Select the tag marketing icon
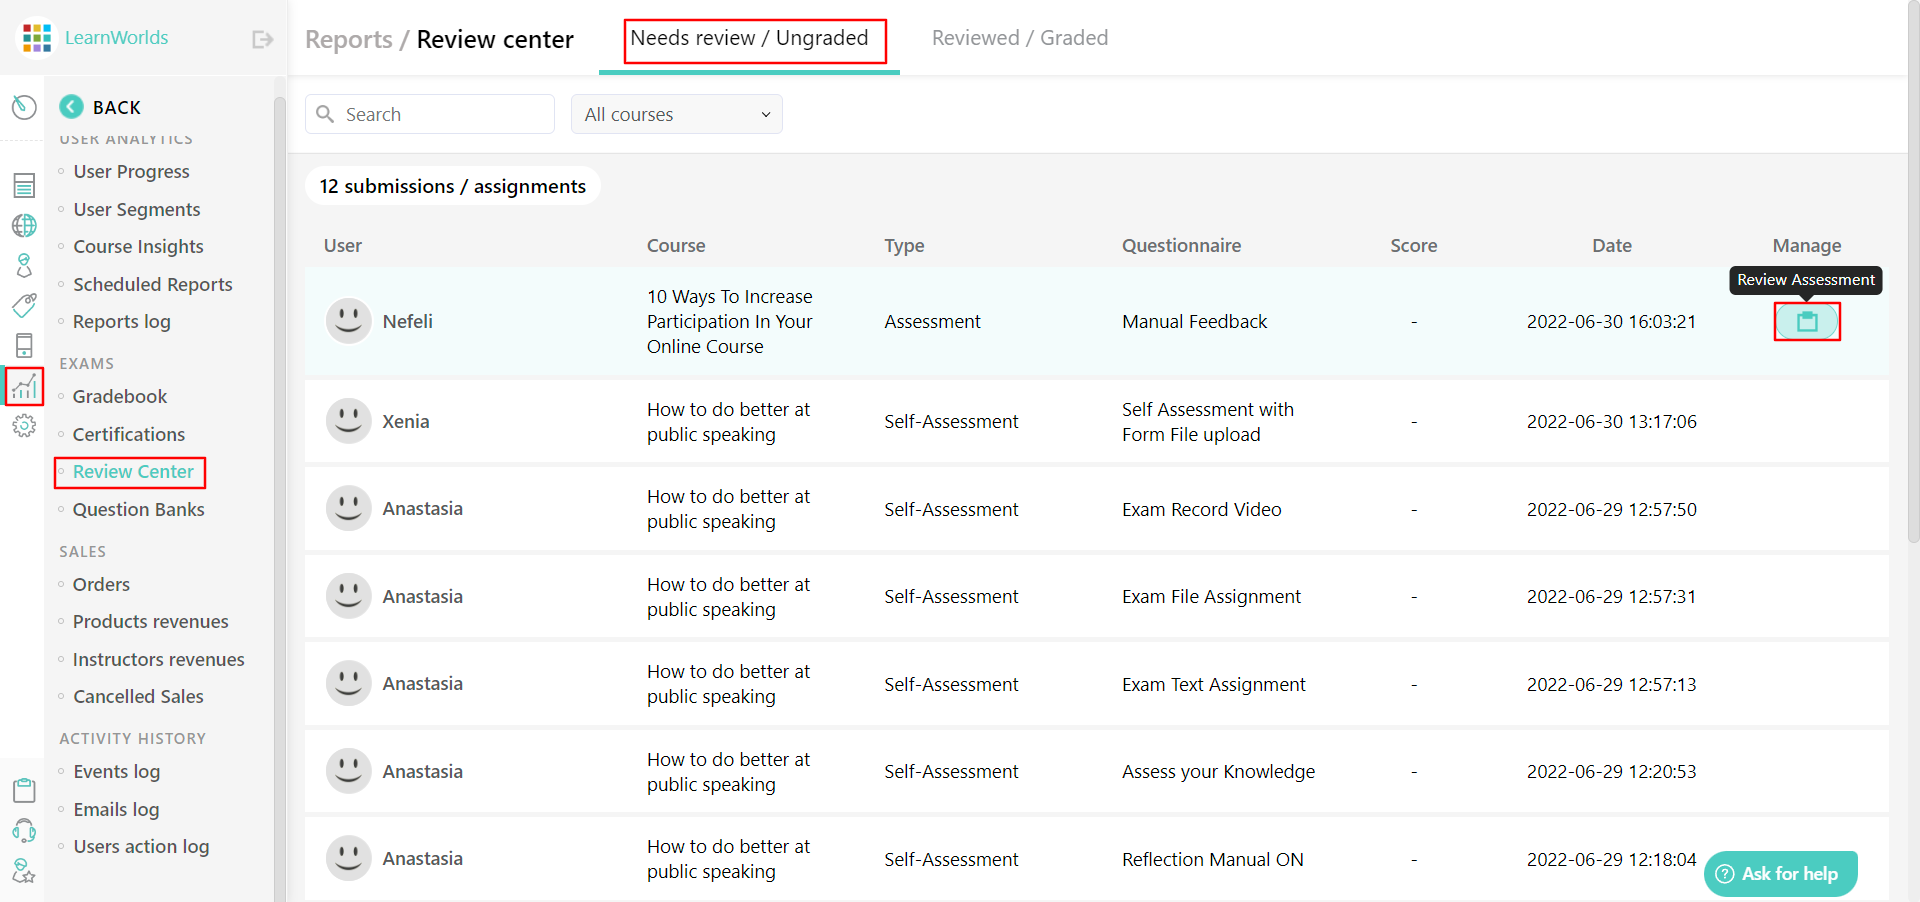Image resolution: width=1920 pixels, height=902 pixels. (x=24, y=306)
